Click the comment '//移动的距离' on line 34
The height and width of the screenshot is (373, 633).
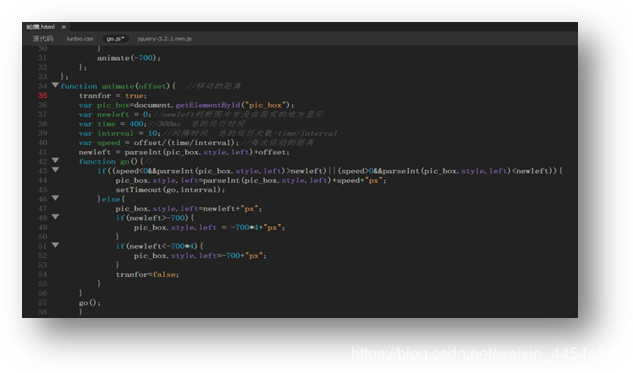213,86
